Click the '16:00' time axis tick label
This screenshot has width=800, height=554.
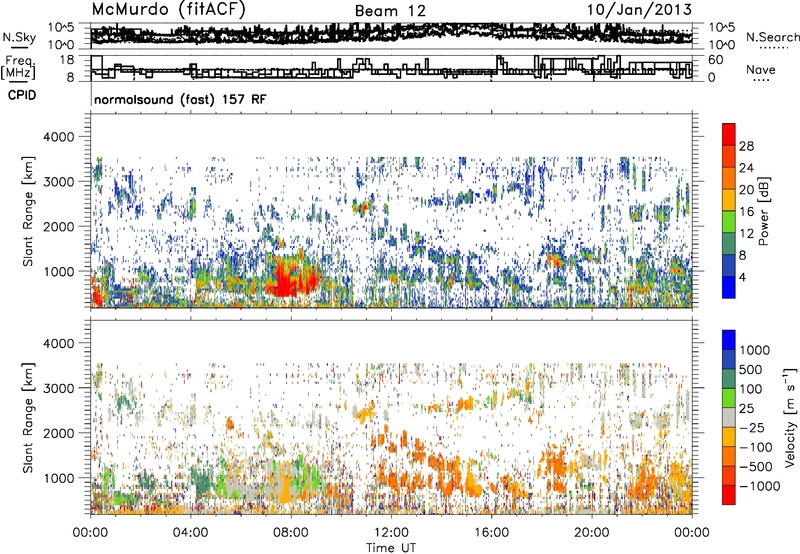tap(491, 533)
